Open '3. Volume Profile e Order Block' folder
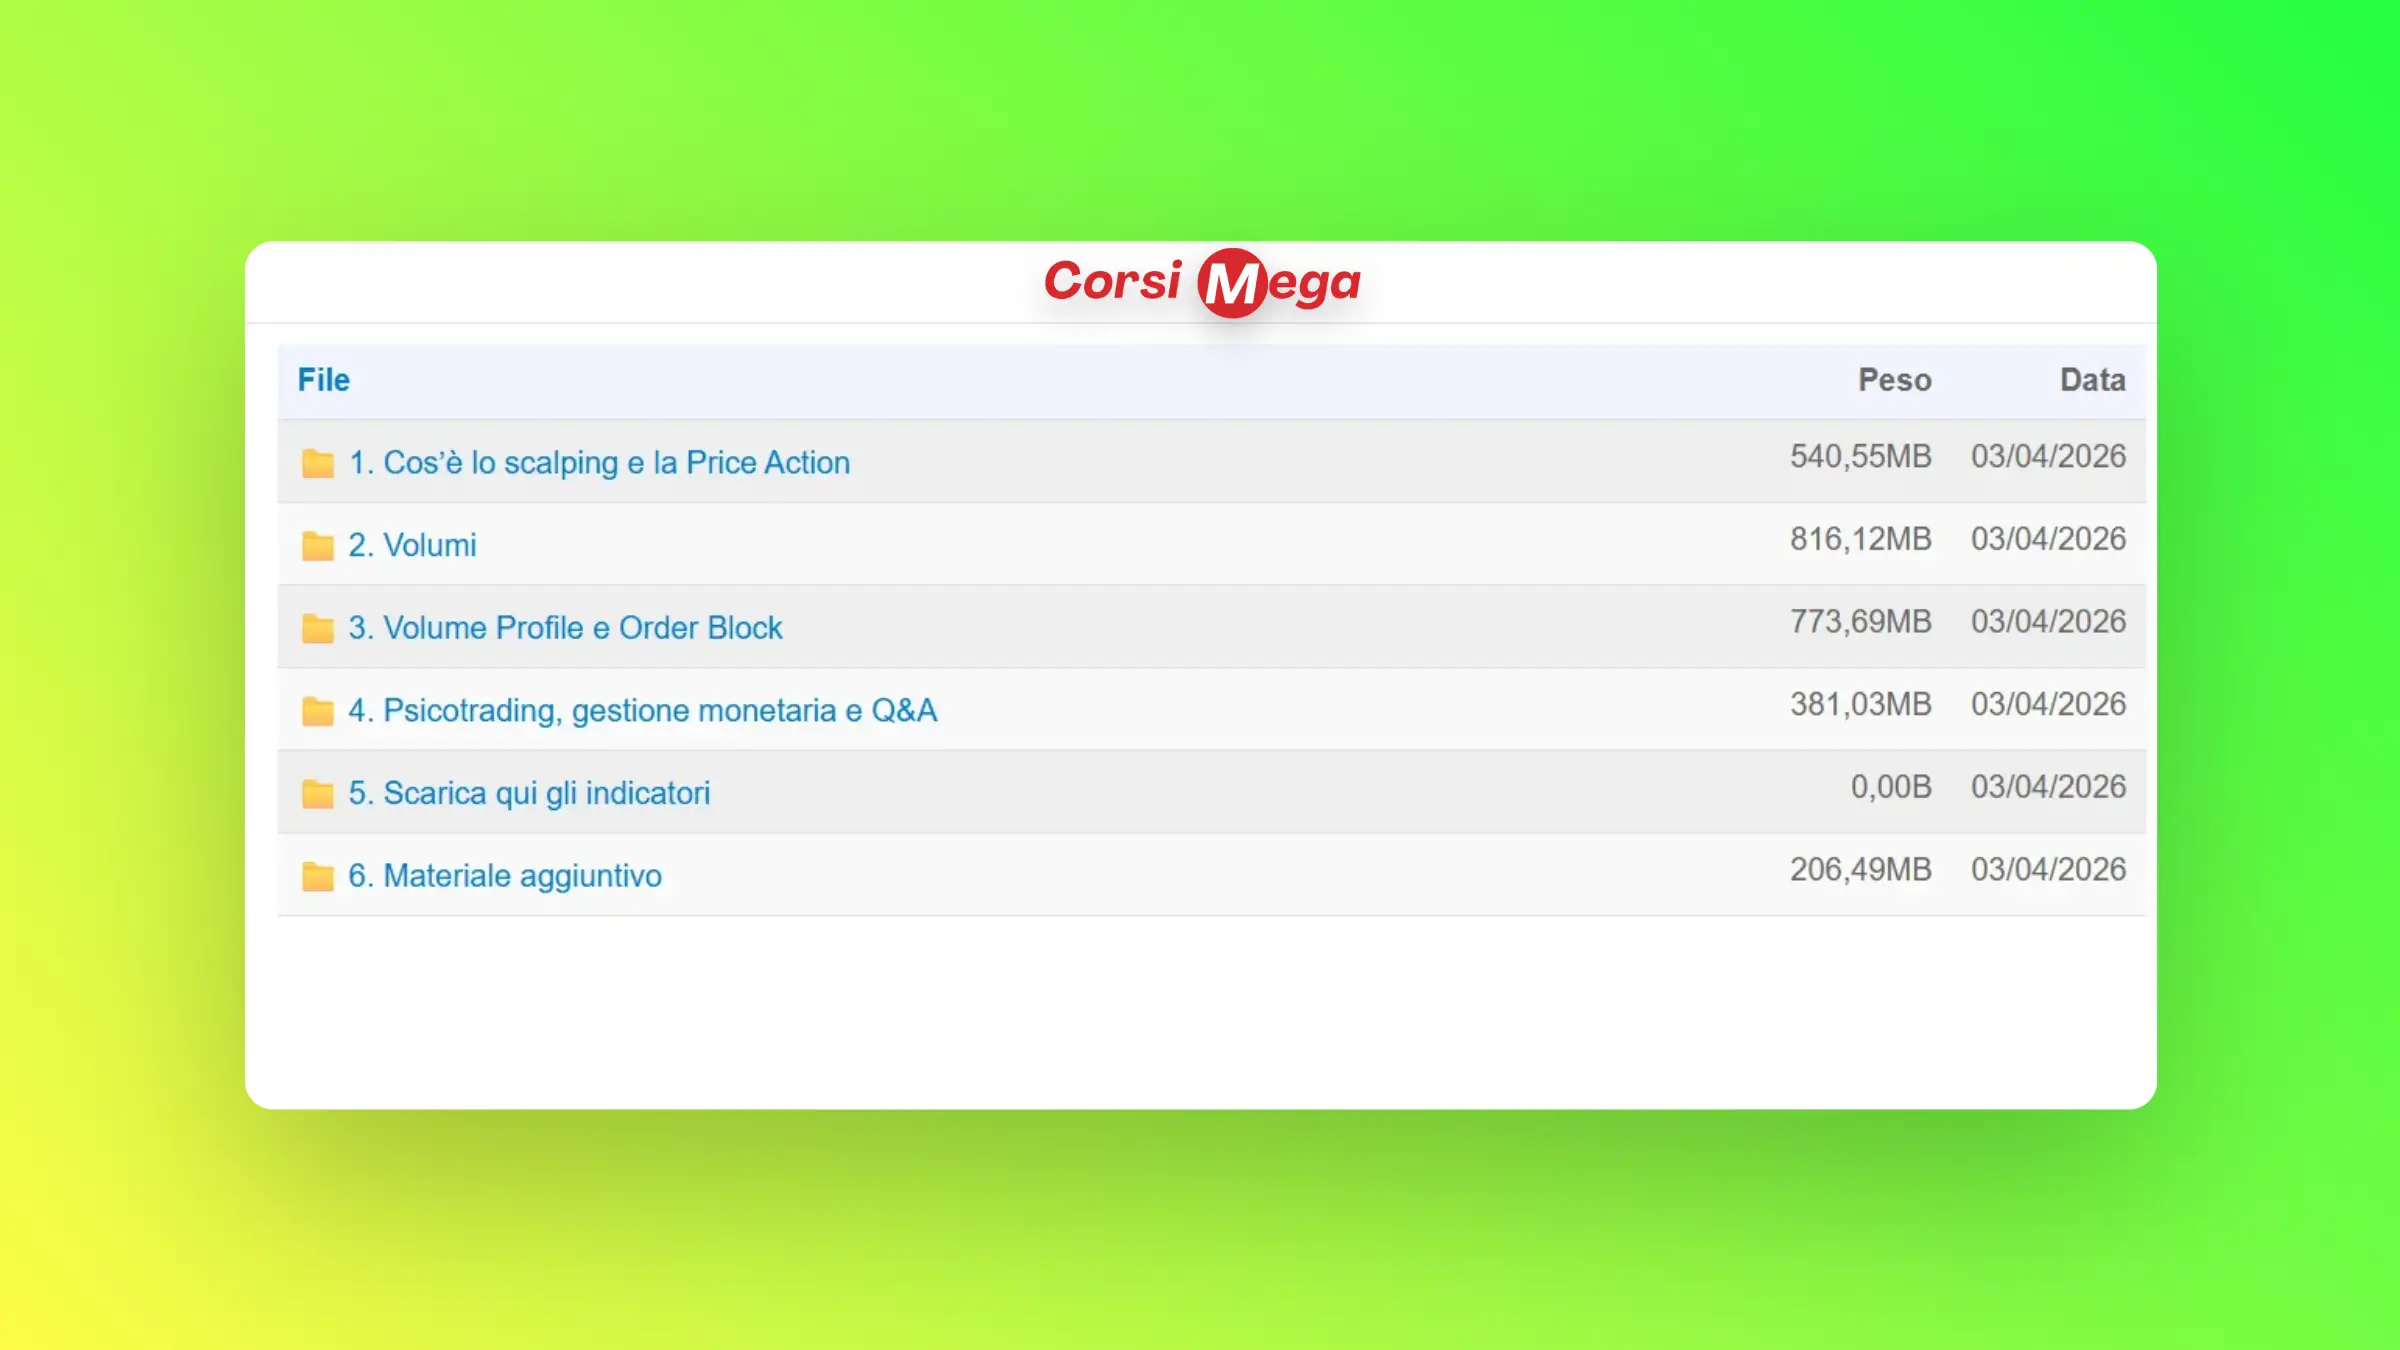 pyautogui.click(x=565, y=628)
